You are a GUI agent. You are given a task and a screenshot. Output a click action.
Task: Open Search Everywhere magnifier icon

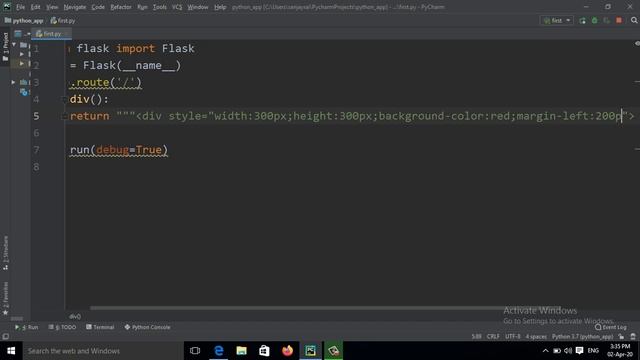coord(634,20)
